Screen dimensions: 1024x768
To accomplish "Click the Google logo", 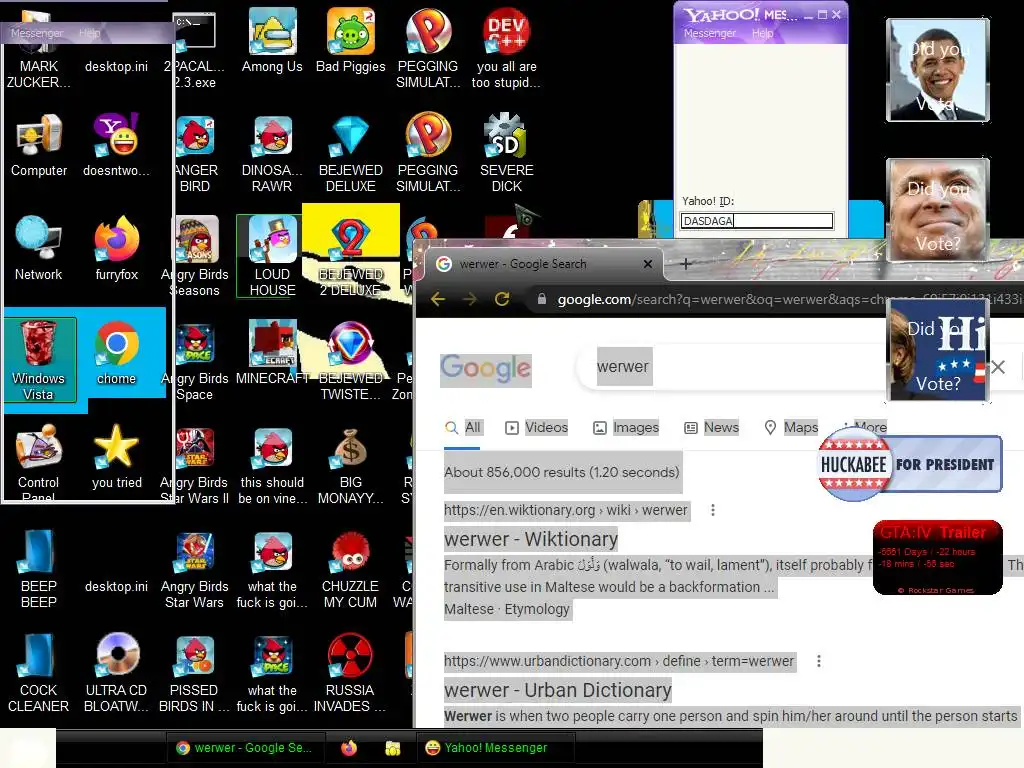I will (485, 370).
